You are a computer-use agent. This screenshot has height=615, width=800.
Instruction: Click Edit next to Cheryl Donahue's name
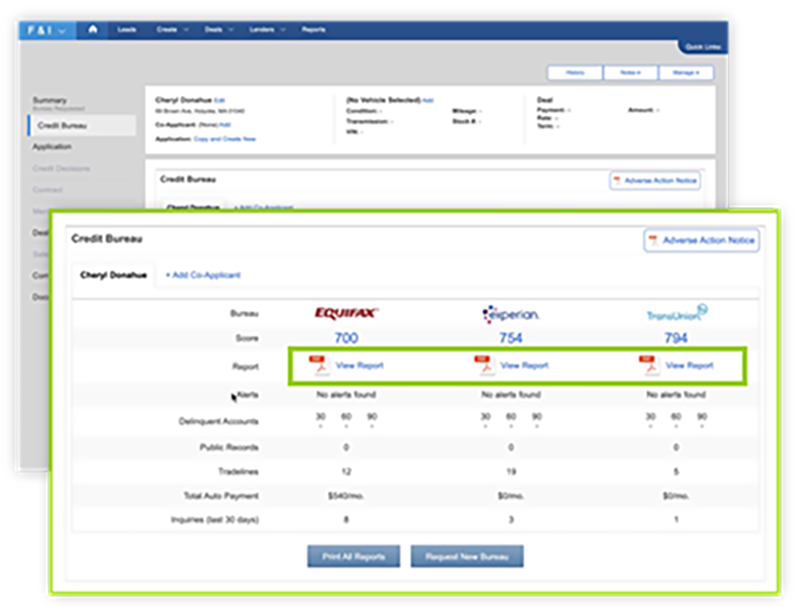click(219, 101)
